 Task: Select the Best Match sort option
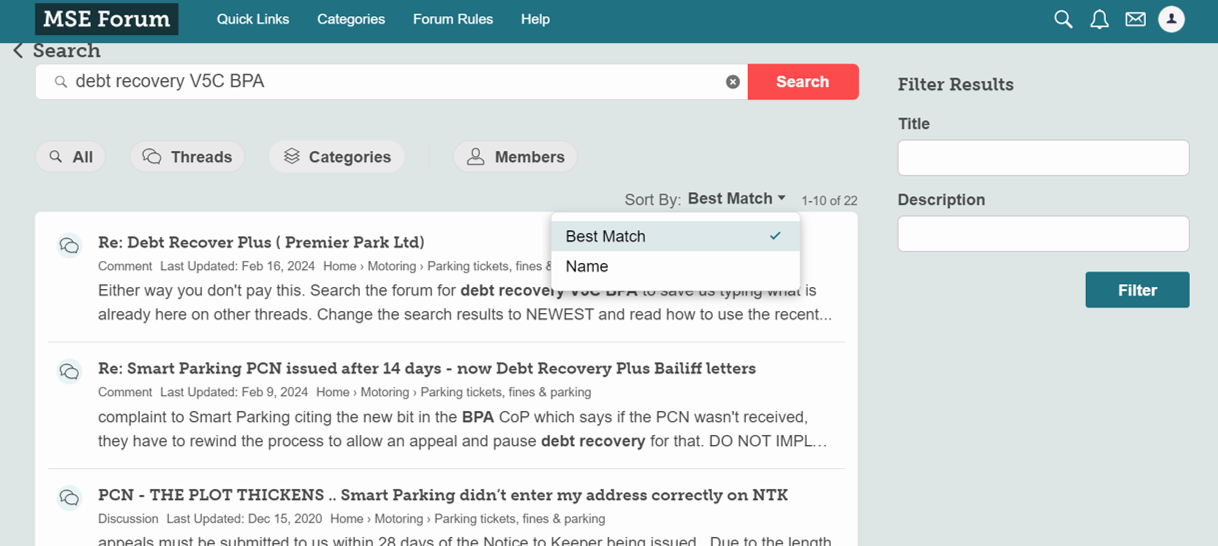click(x=606, y=236)
